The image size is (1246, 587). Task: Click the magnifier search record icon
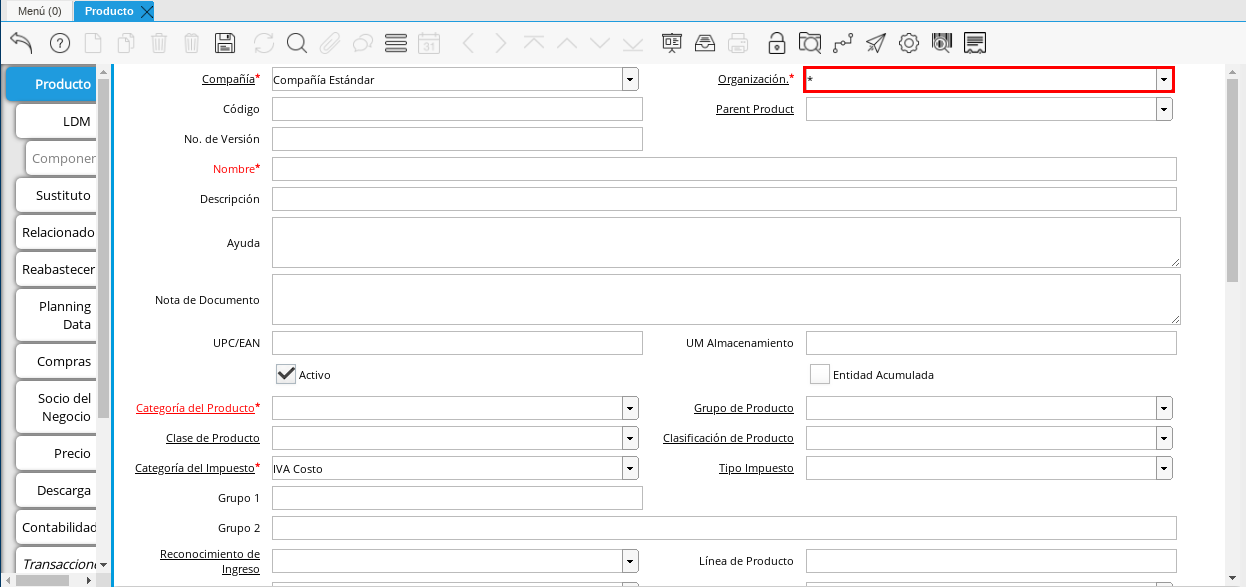click(296, 43)
